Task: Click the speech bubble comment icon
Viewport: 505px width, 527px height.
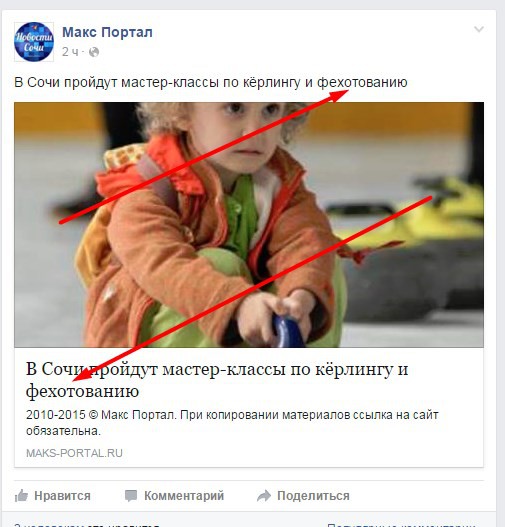Action: click(x=131, y=496)
